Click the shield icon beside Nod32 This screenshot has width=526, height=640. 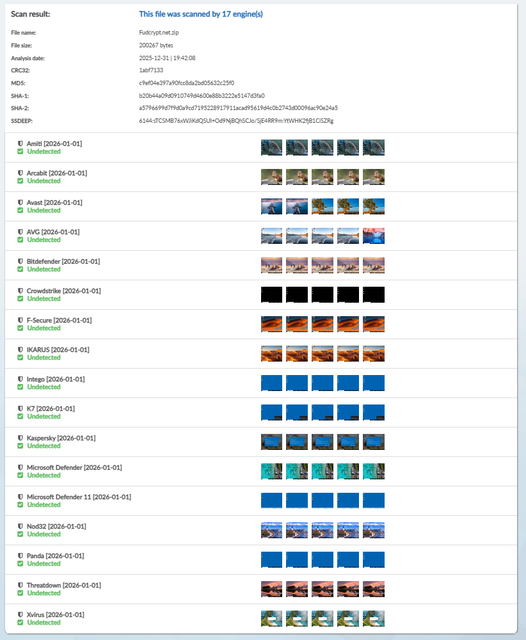pyautogui.click(x=20, y=526)
